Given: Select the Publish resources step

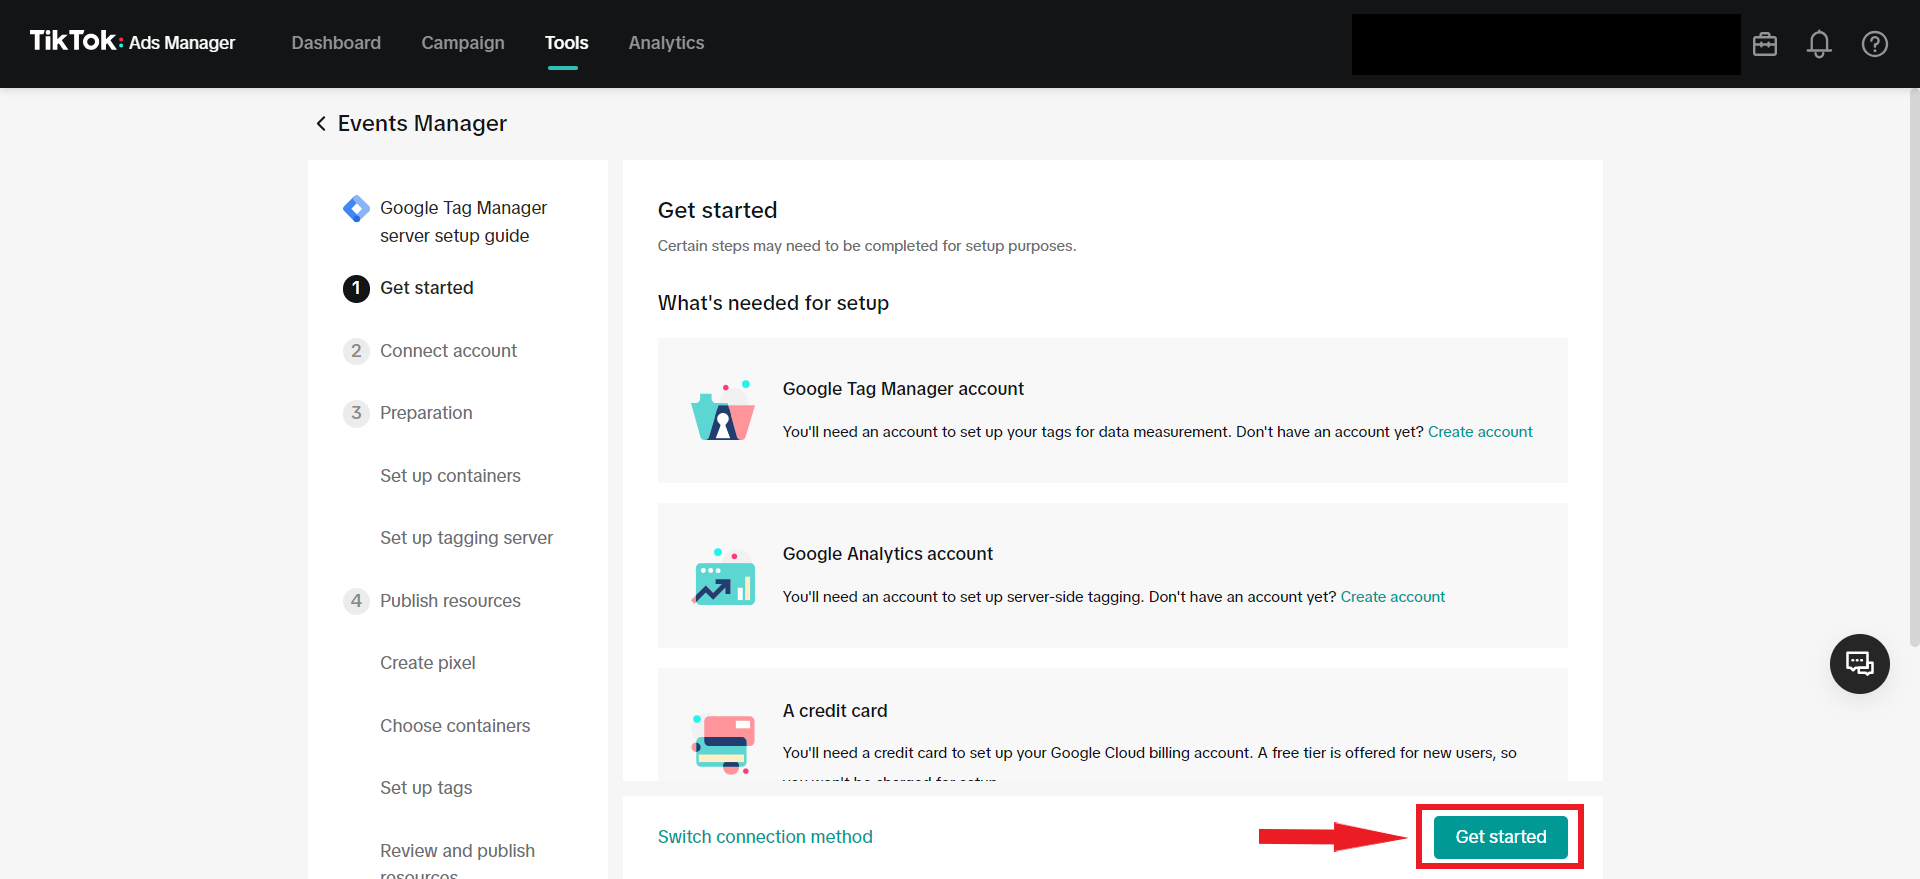Looking at the screenshot, I should point(450,601).
